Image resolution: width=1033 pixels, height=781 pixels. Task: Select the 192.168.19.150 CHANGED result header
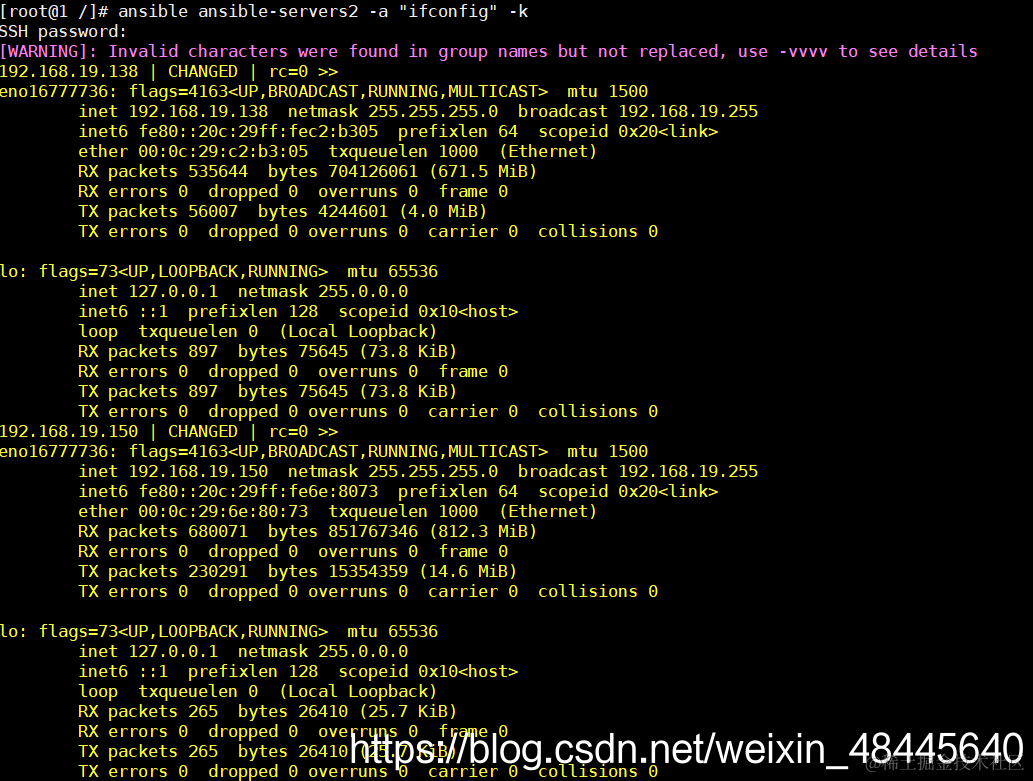click(x=169, y=431)
